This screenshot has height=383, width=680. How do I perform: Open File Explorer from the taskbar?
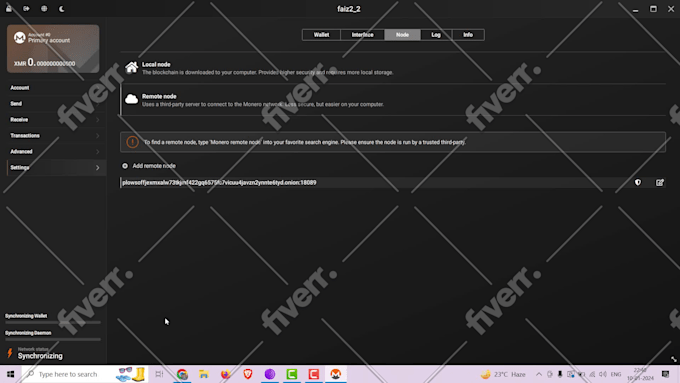click(204, 374)
